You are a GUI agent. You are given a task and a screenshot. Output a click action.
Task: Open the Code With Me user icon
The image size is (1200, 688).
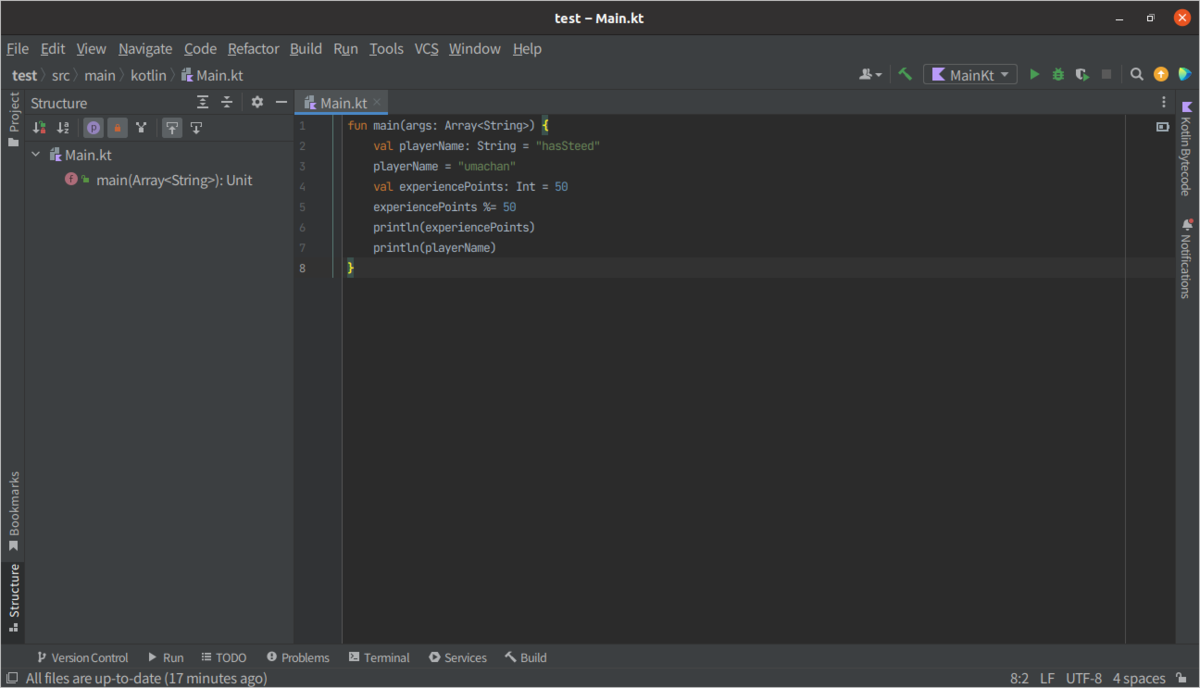pos(870,75)
